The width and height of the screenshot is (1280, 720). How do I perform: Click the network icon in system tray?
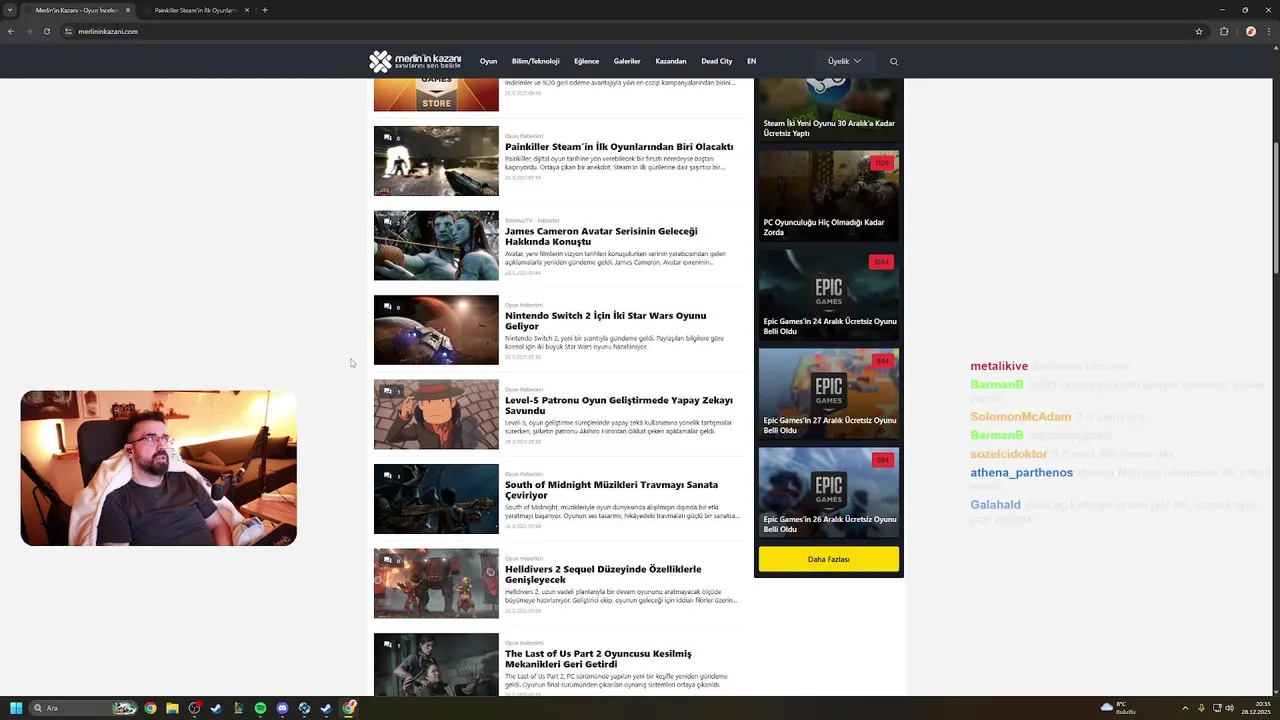click(1216, 708)
